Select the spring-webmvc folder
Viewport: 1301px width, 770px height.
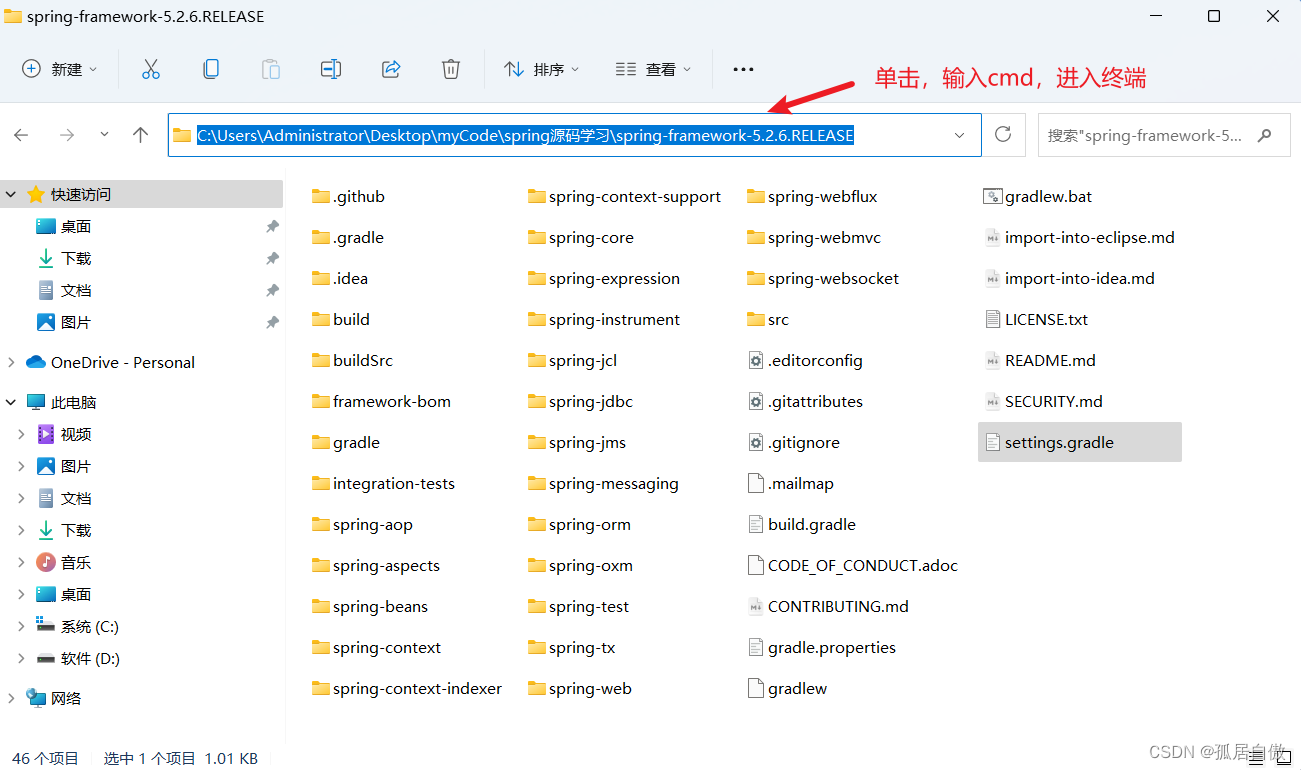tap(814, 237)
